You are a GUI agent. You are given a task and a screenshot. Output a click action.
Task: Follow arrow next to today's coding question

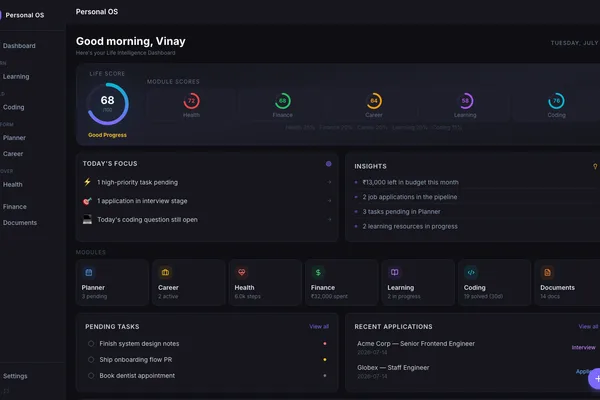(329, 219)
